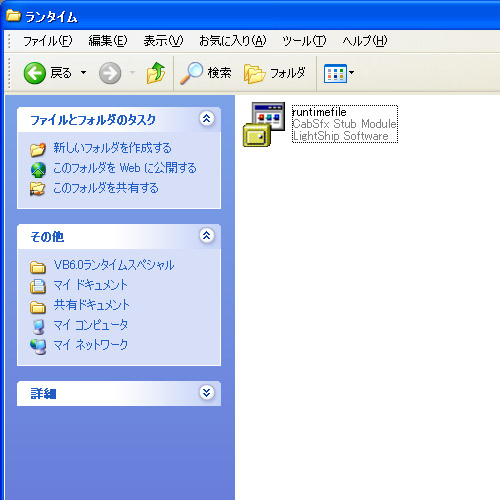Expand the 詳細 details panel

point(207,393)
